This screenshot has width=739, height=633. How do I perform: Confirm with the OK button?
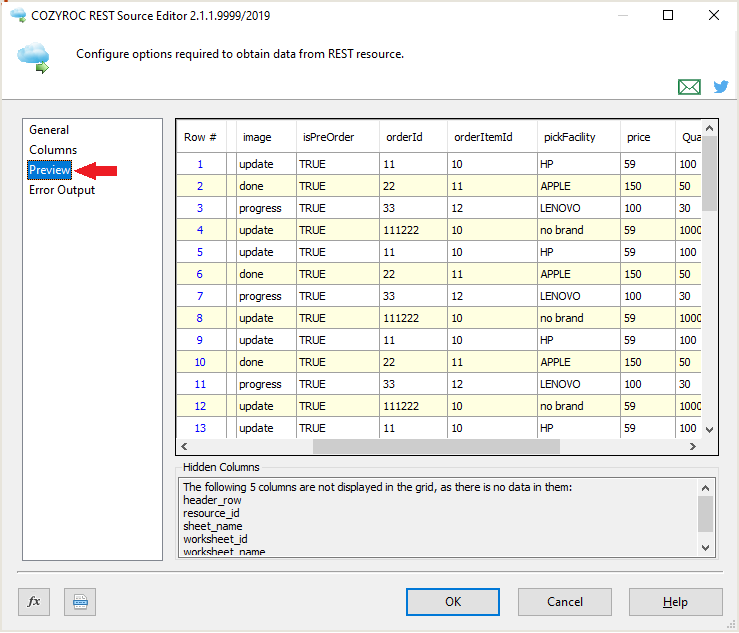tap(453, 601)
